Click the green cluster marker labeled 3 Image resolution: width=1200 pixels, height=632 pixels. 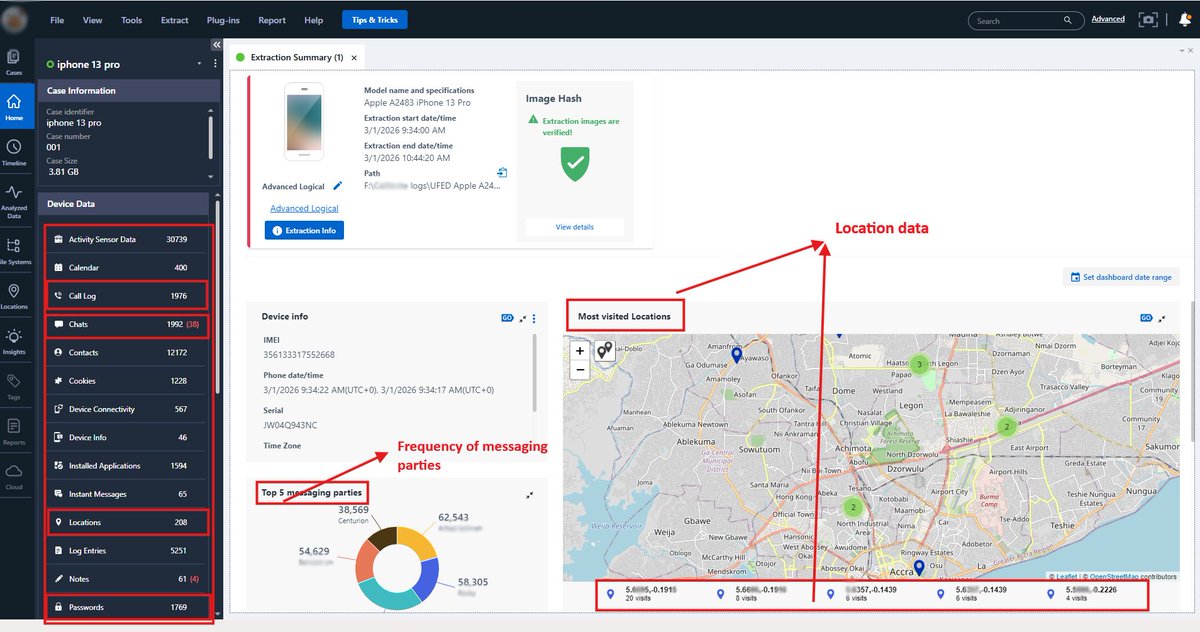click(920, 365)
